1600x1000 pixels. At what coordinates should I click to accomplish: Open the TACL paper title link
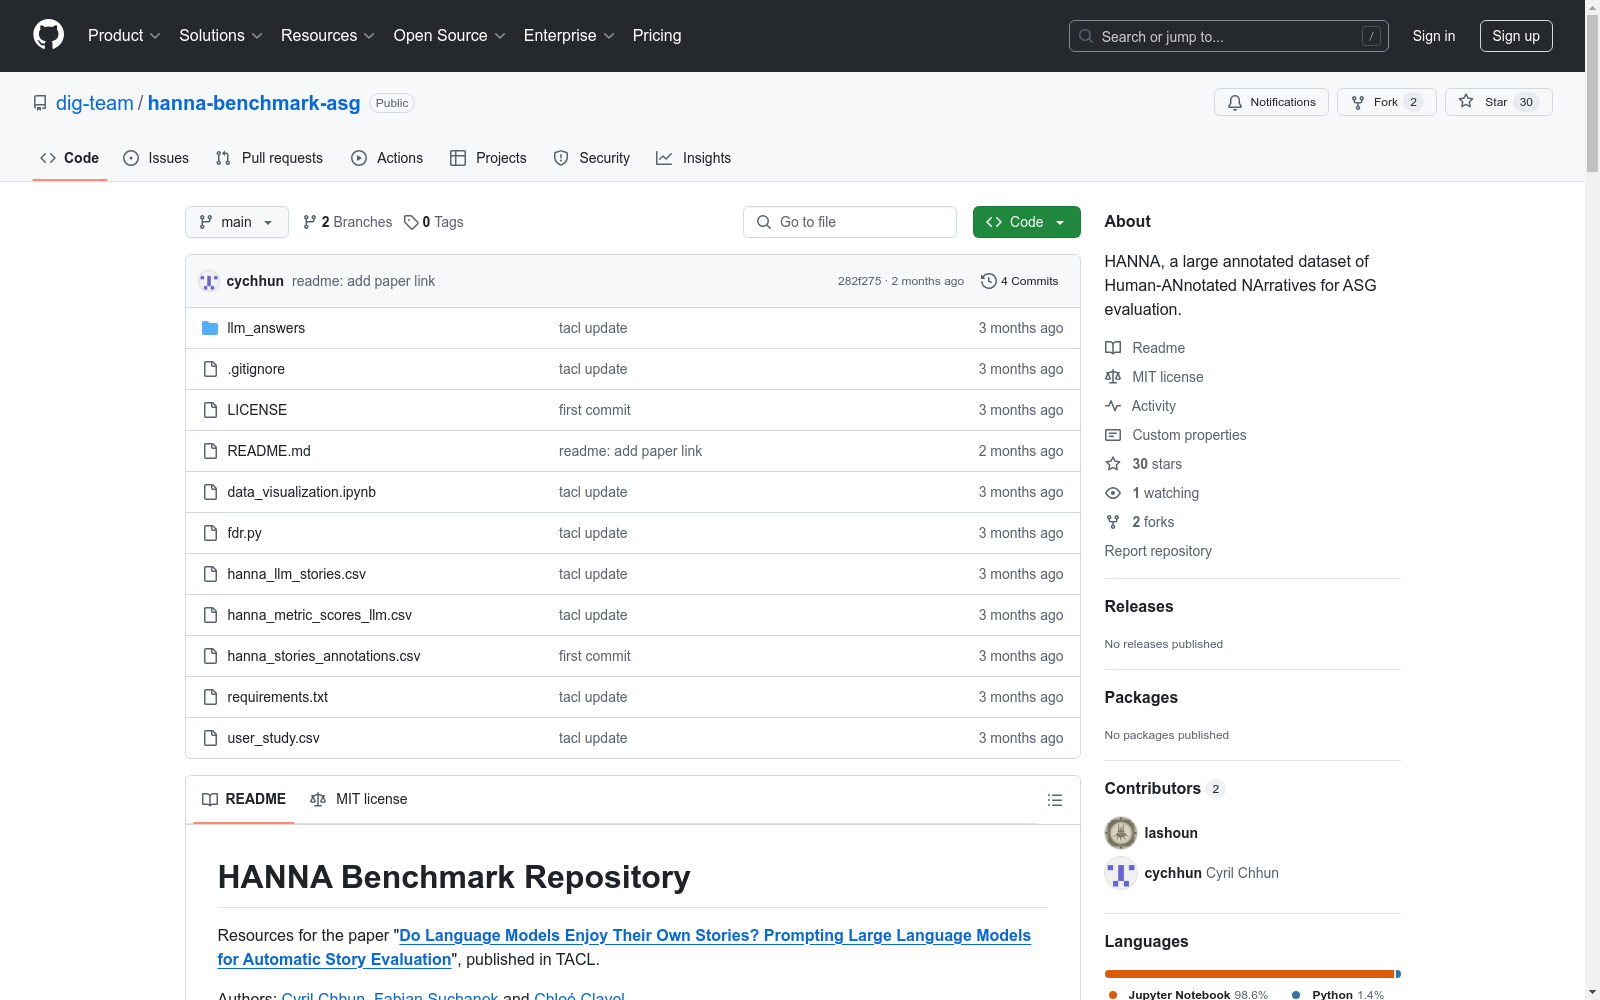624,947
